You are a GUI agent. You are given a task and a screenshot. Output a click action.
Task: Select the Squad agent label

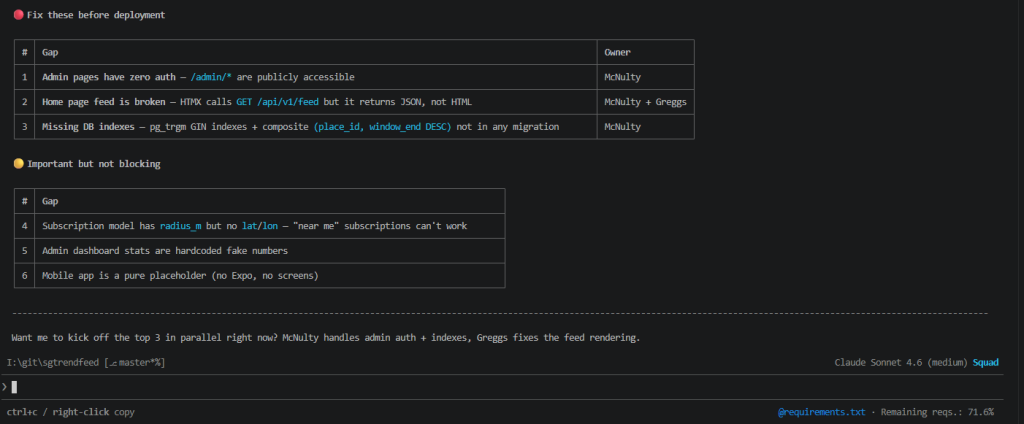985,362
